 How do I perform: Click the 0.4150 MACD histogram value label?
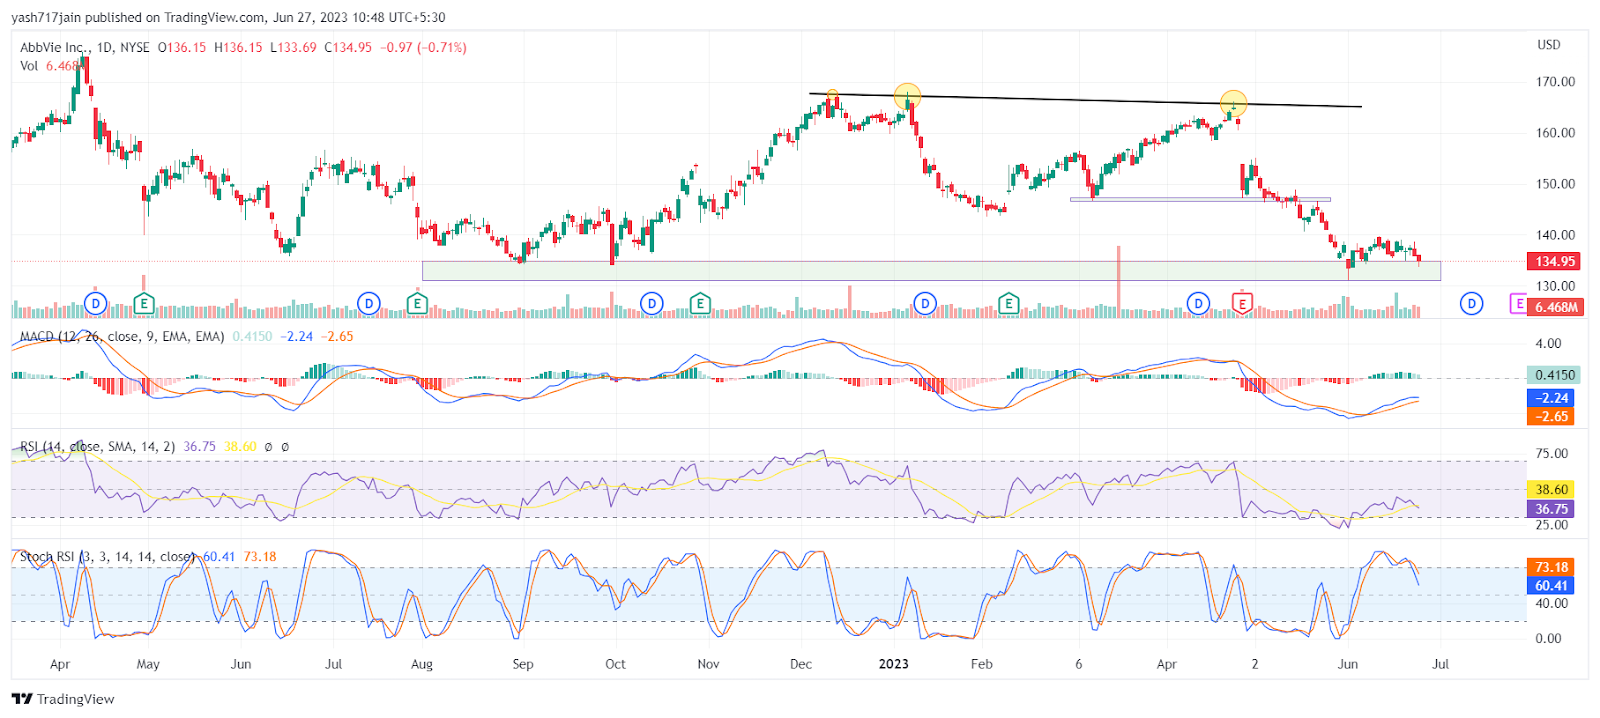pos(1554,375)
